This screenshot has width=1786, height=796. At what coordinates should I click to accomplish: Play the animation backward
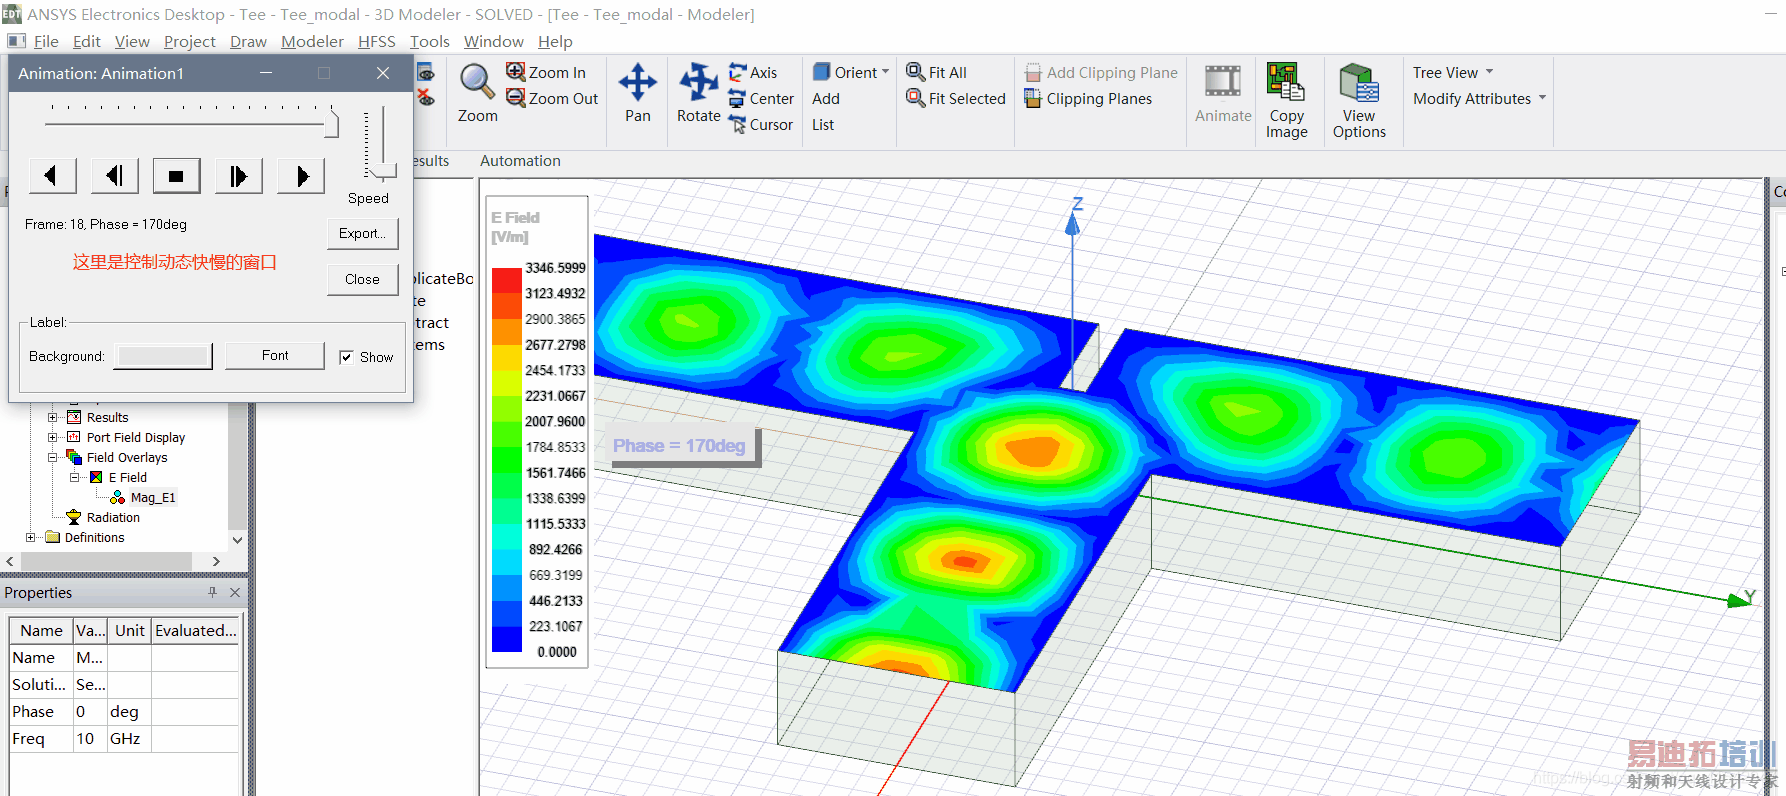pyautogui.click(x=52, y=176)
